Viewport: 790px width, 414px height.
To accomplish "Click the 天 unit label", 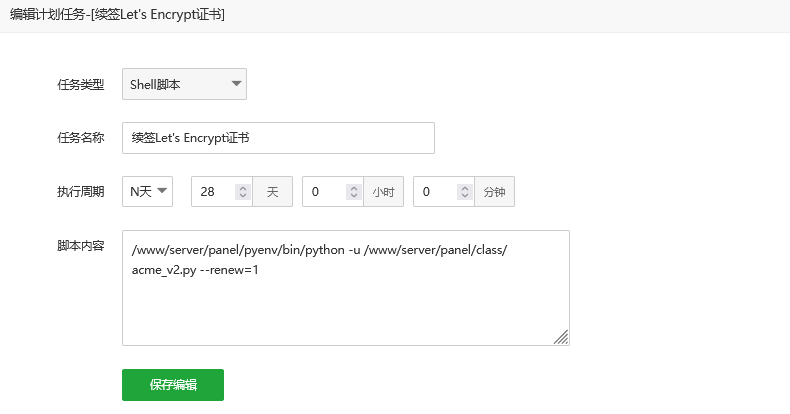I will pos(273,191).
